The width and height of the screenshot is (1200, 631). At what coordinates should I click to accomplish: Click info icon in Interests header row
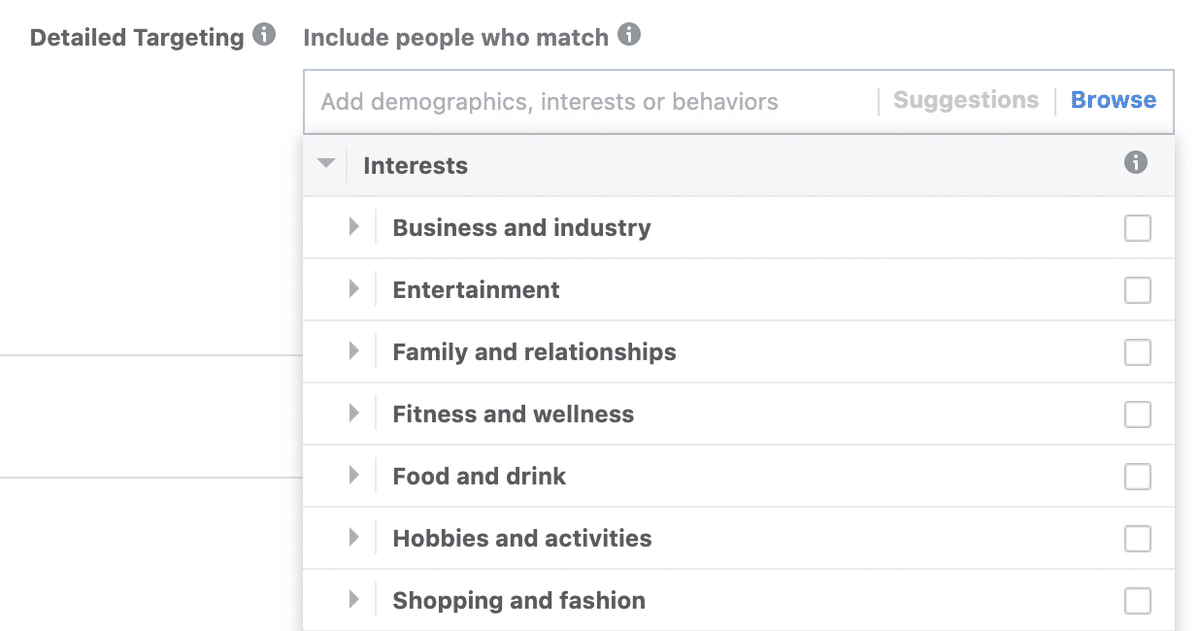pos(1136,163)
